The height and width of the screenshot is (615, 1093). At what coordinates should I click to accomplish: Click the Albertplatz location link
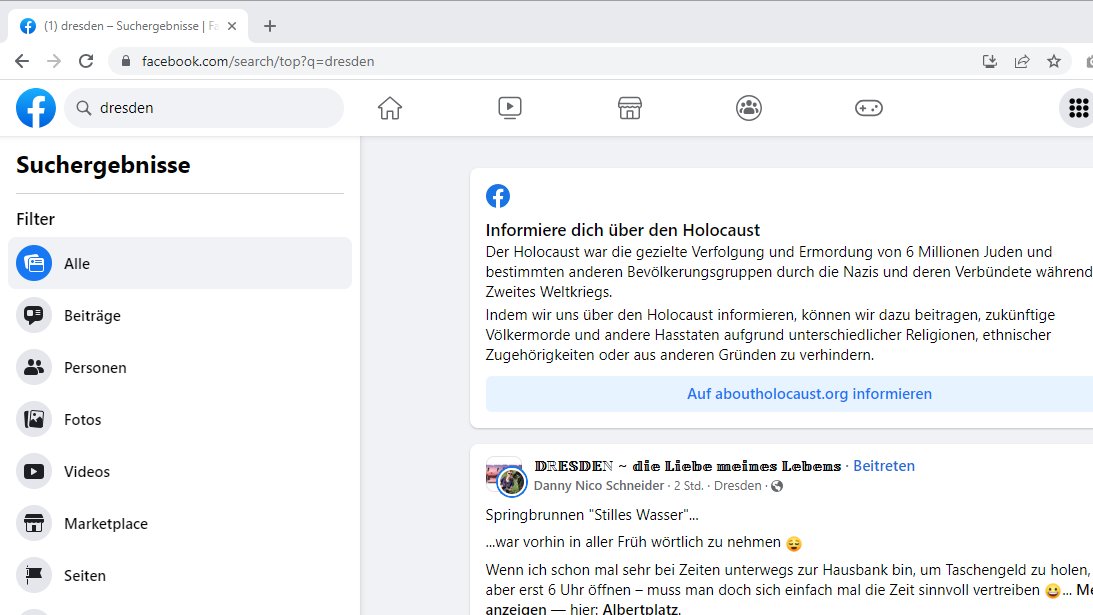[639, 609]
